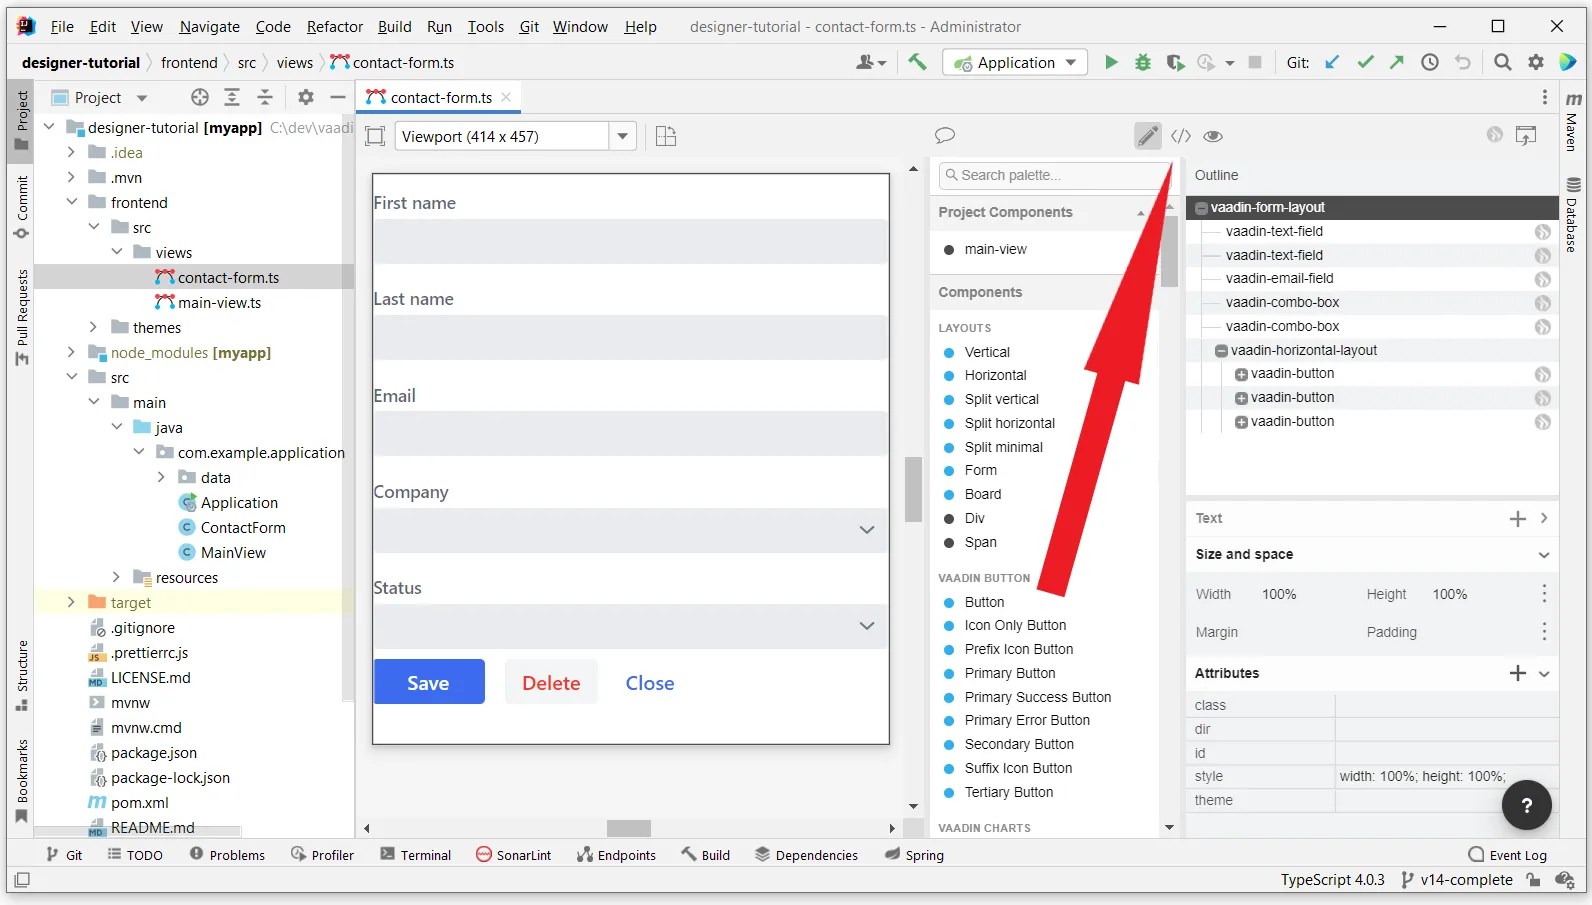This screenshot has height=905, width=1592.
Task: Select vaadin-email-field in Outline
Action: pyautogui.click(x=1279, y=279)
